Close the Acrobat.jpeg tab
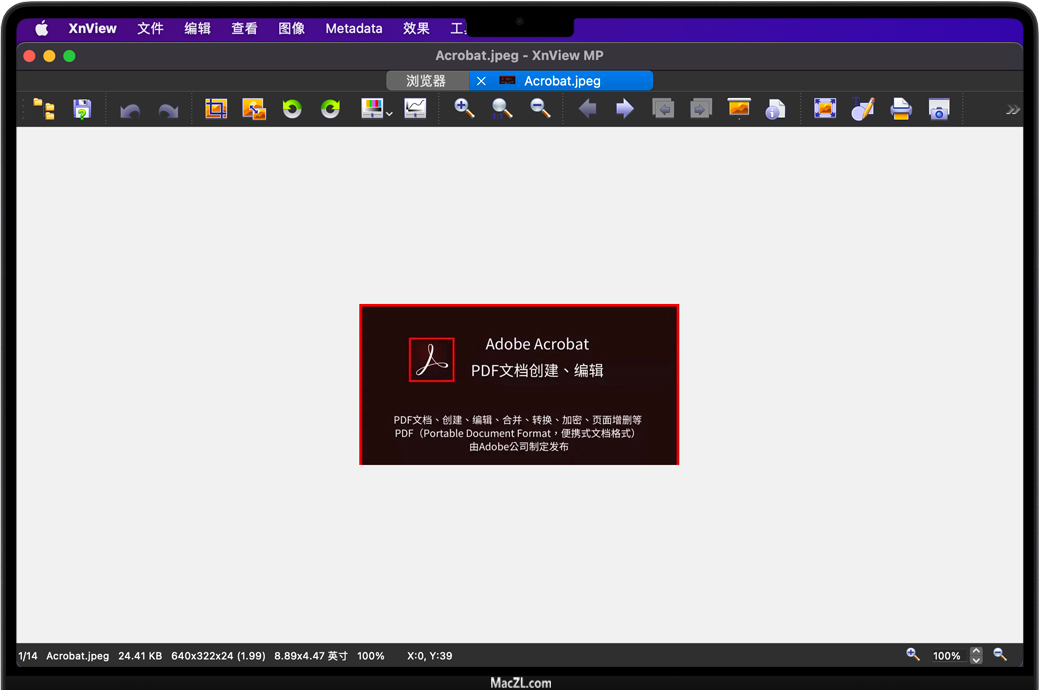1040x690 pixels. [481, 81]
